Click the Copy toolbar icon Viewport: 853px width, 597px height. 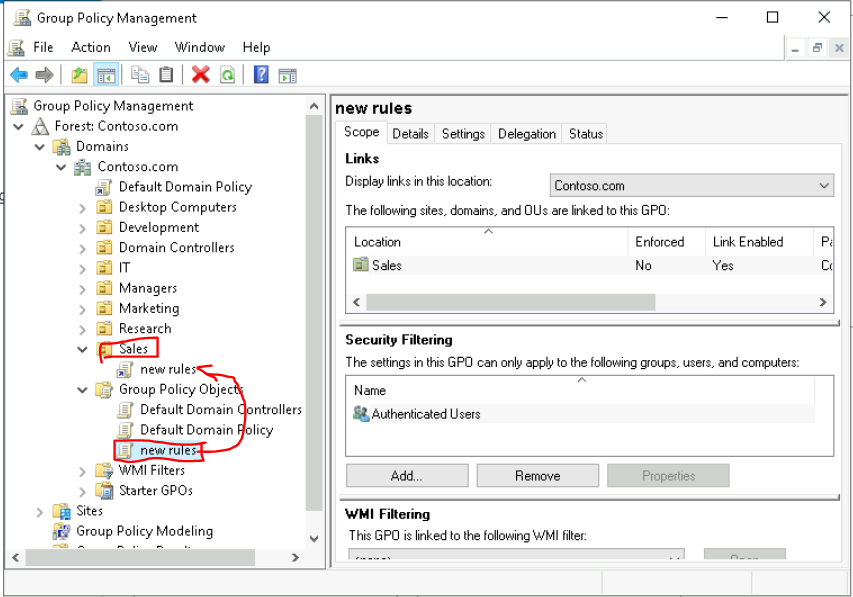tap(140, 75)
